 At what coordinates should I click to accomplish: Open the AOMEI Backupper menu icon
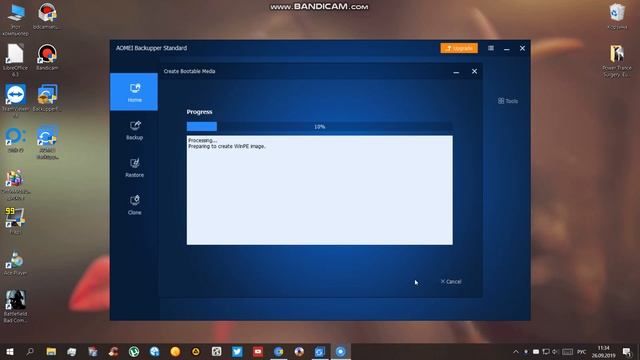click(x=491, y=48)
